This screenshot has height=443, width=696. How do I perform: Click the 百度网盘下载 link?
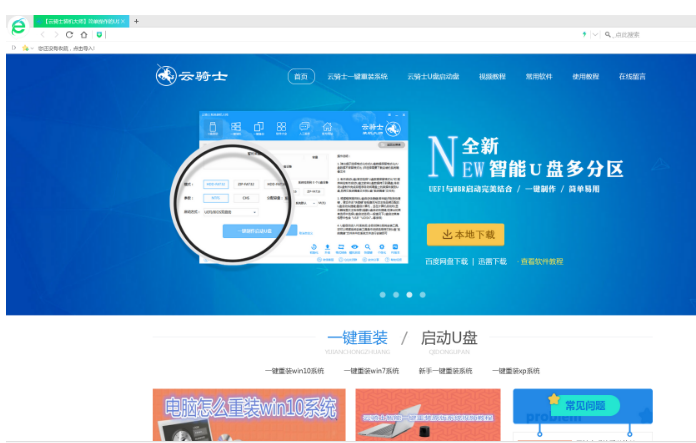click(x=447, y=261)
